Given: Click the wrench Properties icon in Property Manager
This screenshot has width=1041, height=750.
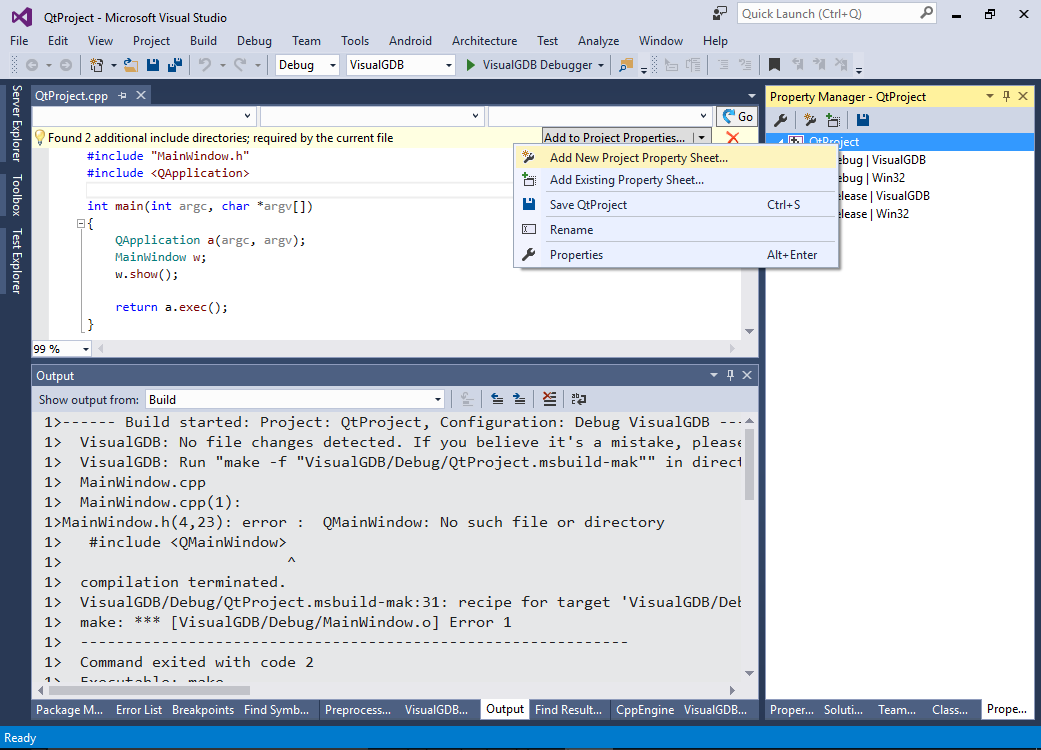Looking at the screenshot, I should [781, 120].
